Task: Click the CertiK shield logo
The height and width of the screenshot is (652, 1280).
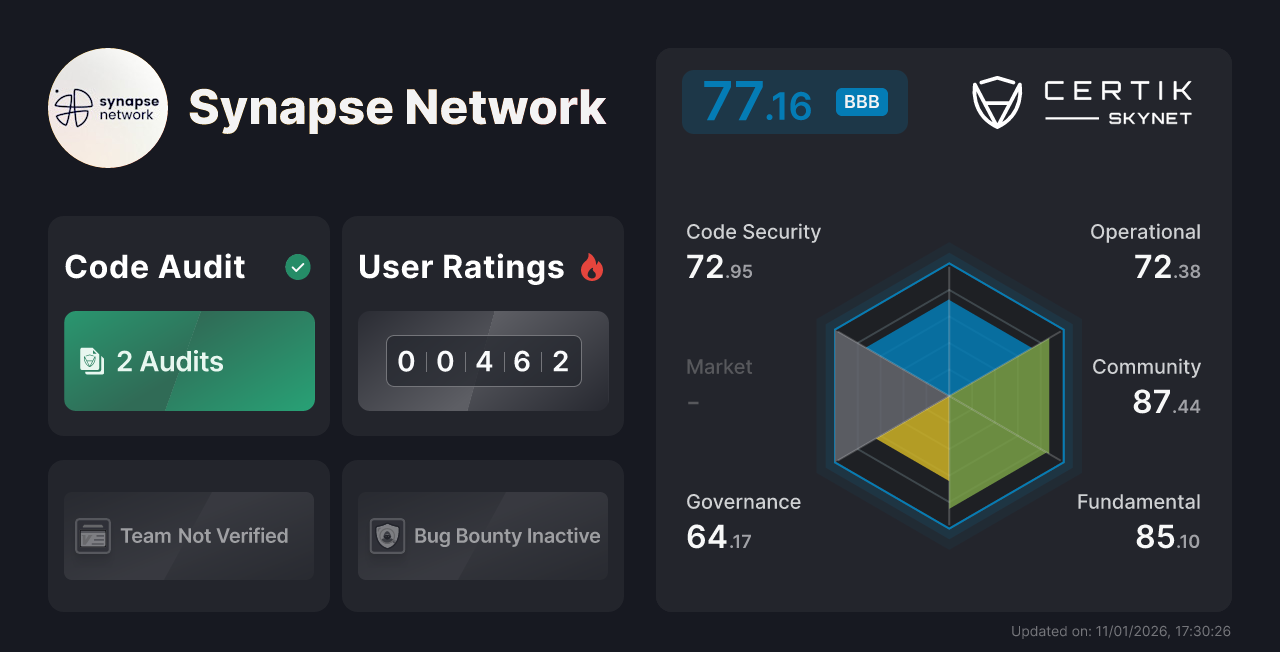Action: coord(996,100)
